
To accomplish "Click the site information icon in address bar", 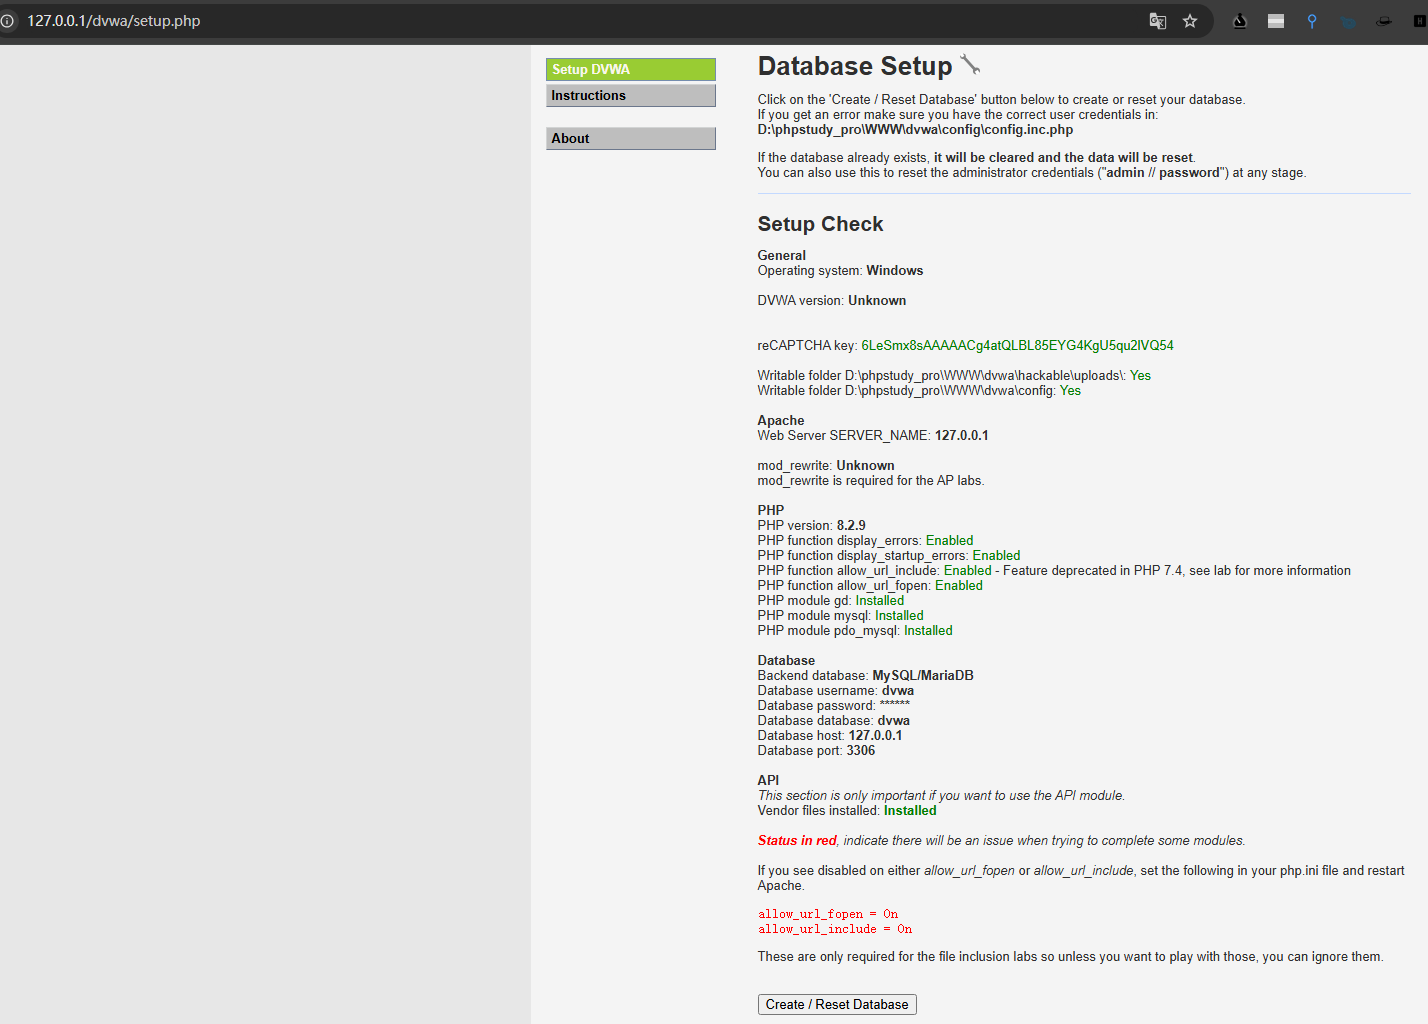I will tap(7, 20).
